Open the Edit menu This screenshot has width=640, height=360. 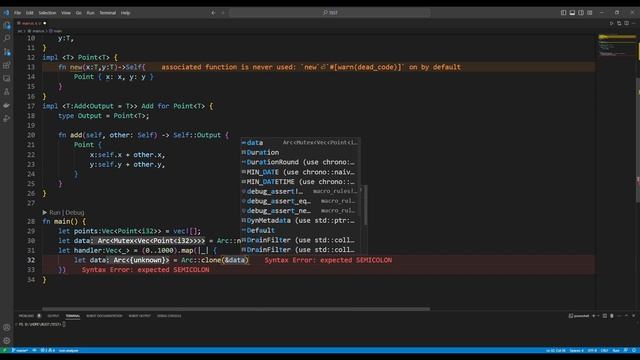click(x=30, y=13)
